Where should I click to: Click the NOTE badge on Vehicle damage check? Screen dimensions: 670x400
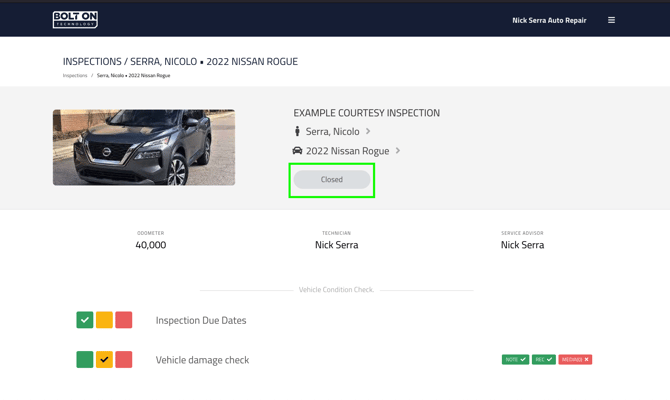pyautogui.click(x=515, y=359)
